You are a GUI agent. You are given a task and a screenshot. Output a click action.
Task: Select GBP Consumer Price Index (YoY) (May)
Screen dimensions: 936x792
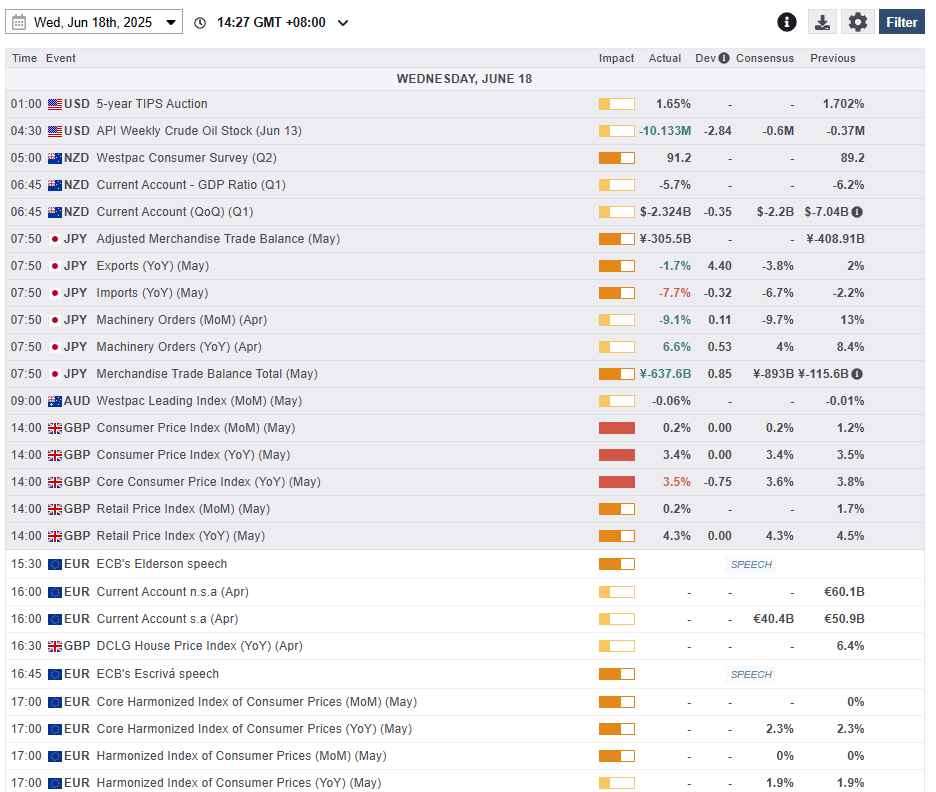click(x=464, y=455)
